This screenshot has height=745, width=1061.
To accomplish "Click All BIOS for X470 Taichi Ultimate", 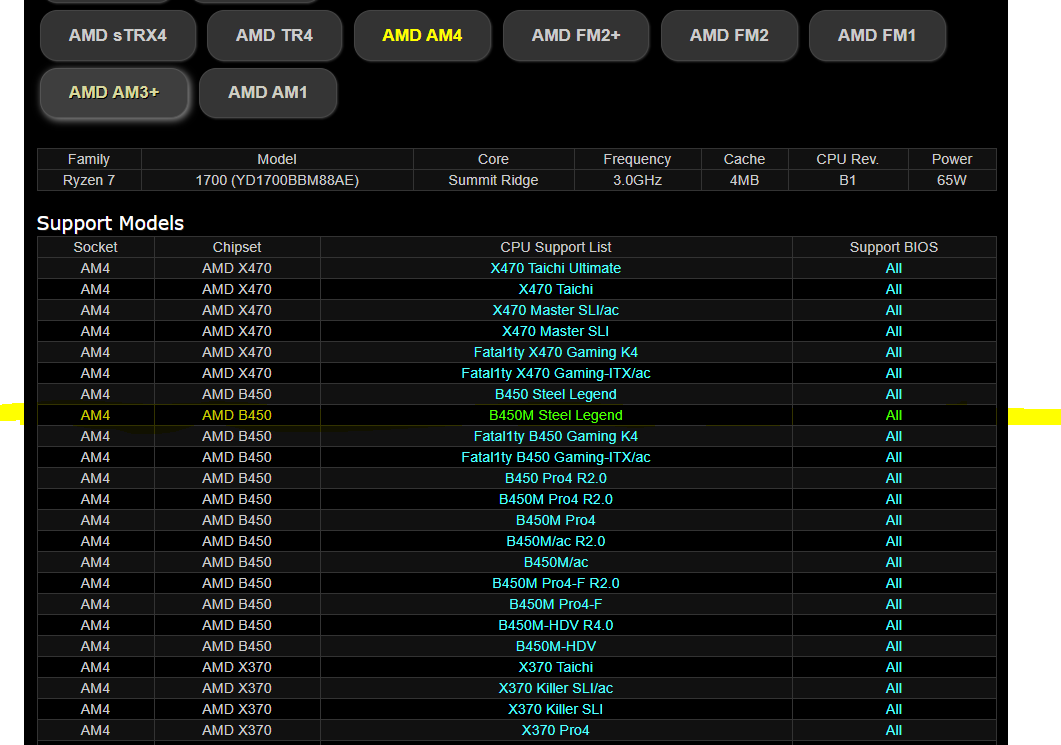I will point(894,268).
